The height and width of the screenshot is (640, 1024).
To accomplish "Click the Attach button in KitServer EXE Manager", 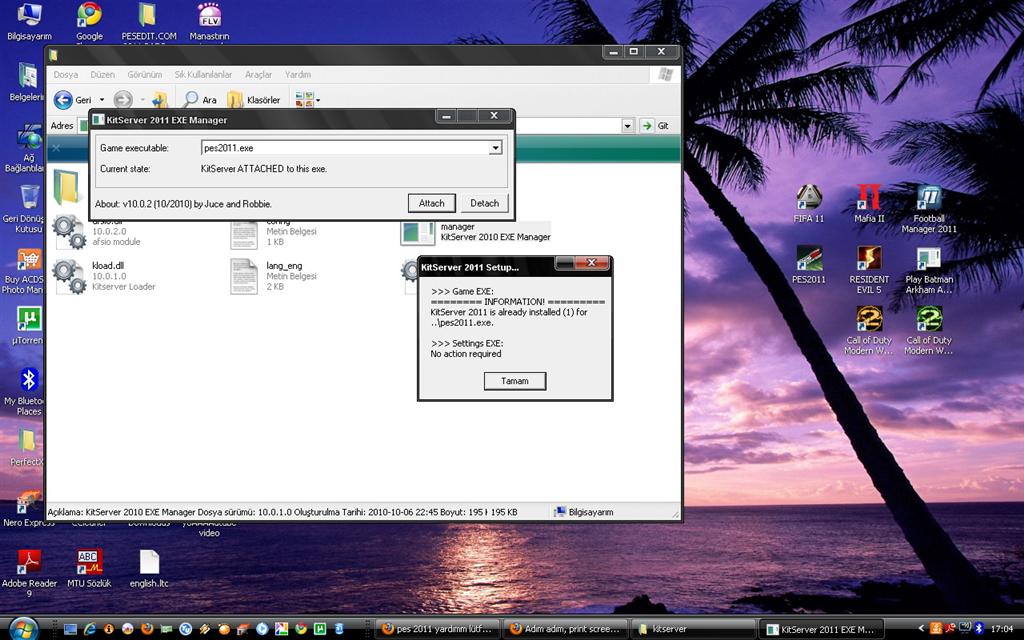I will 432,203.
